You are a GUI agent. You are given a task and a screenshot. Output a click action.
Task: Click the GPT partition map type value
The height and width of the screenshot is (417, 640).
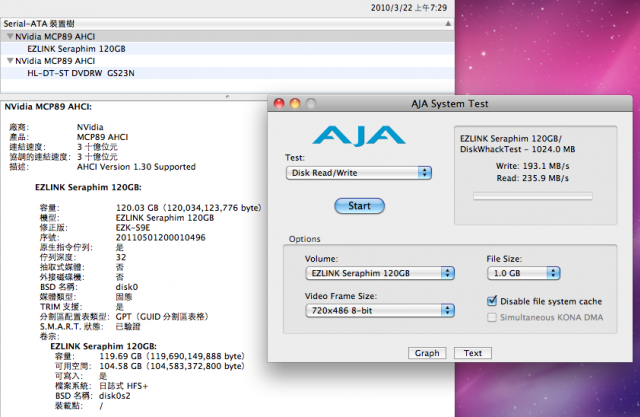(x=162, y=317)
